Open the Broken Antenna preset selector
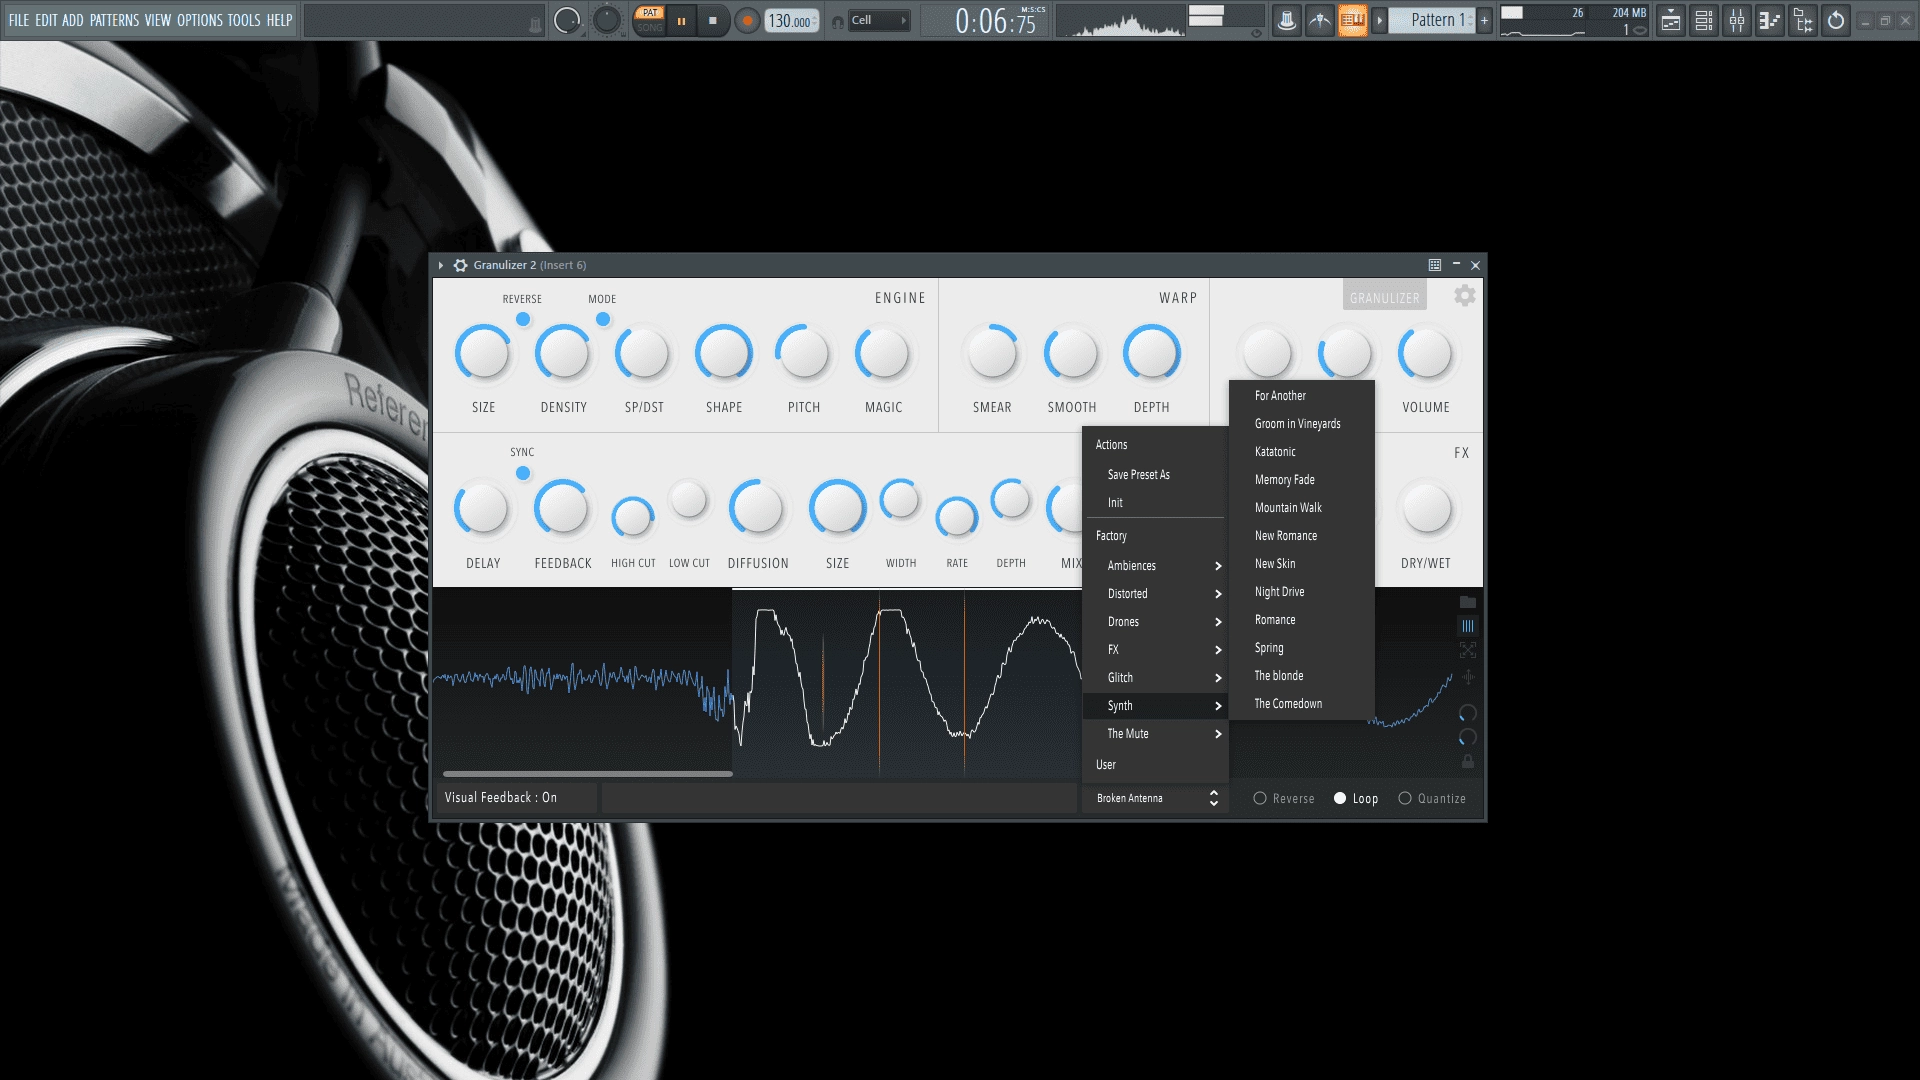Image resolution: width=1920 pixels, height=1080 pixels. pyautogui.click(x=1155, y=798)
